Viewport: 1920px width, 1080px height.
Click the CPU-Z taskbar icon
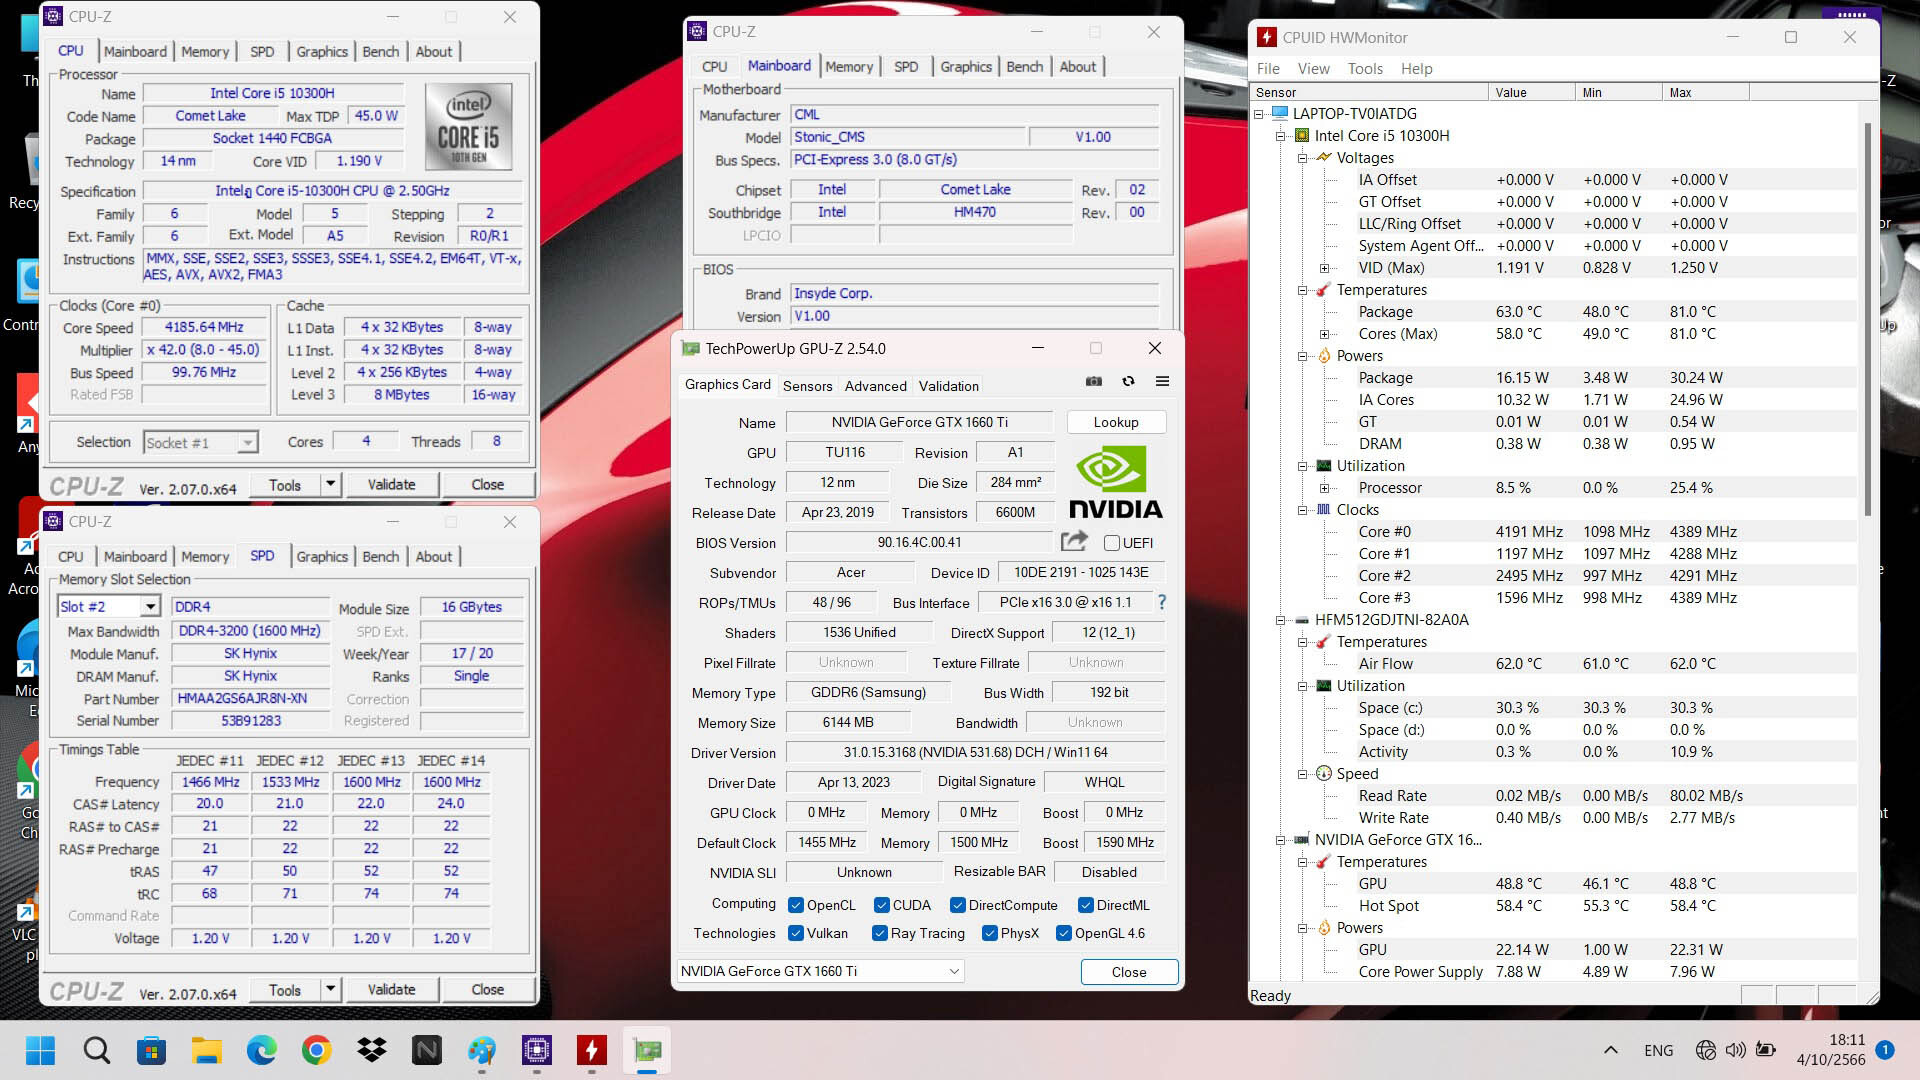537,1050
